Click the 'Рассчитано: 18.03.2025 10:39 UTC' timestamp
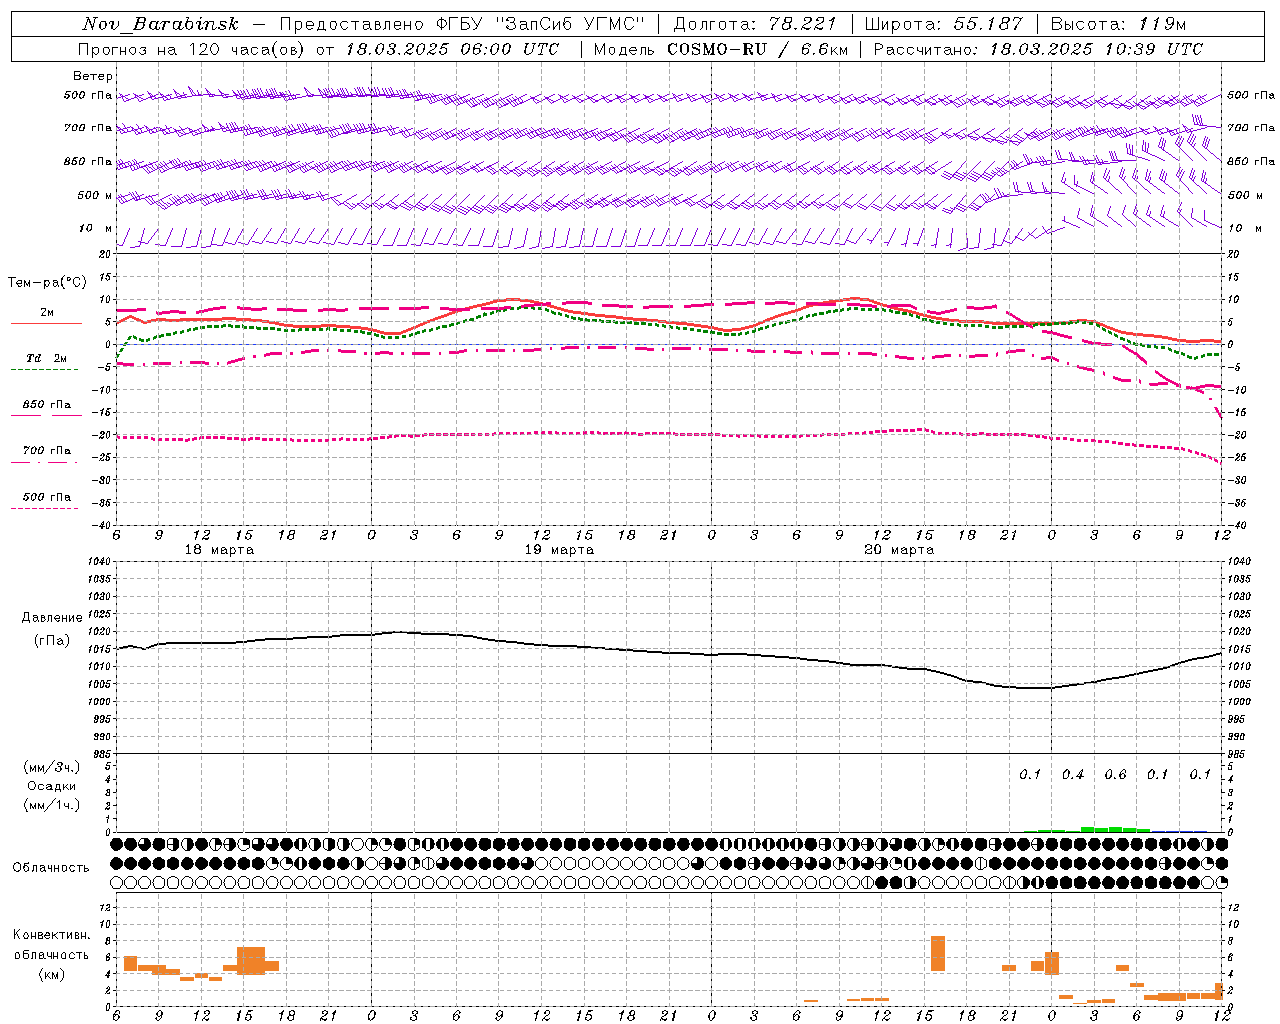 [x=1038, y=49]
